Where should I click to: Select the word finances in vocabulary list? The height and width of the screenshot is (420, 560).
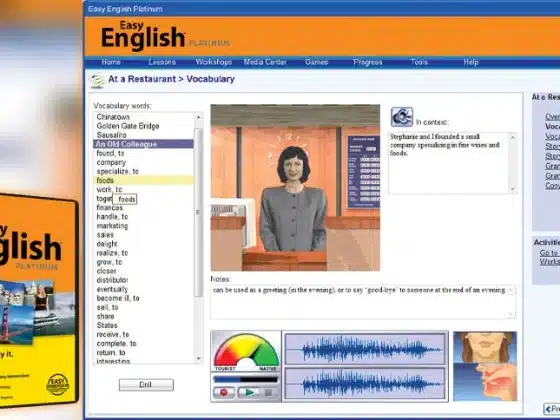[110, 208]
